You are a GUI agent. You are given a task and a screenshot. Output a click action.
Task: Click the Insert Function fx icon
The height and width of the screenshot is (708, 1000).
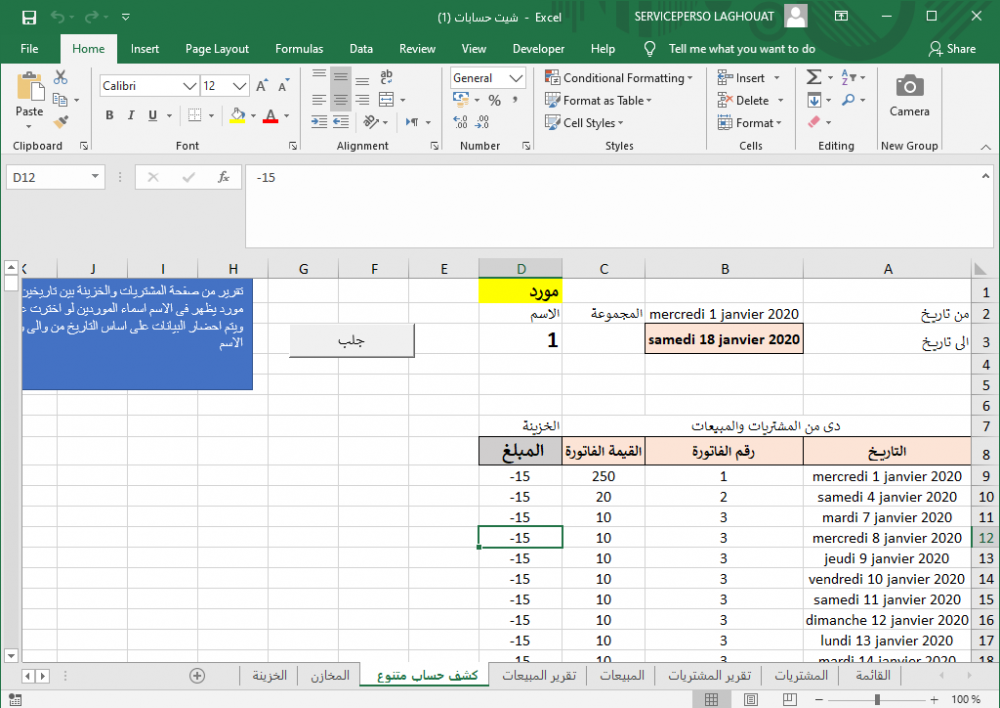click(x=223, y=177)
